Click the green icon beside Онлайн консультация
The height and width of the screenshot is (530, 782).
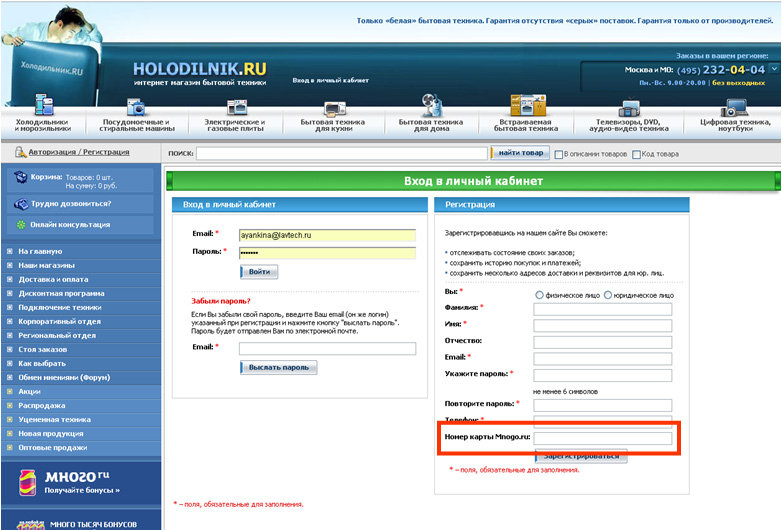tap(21, 225)
